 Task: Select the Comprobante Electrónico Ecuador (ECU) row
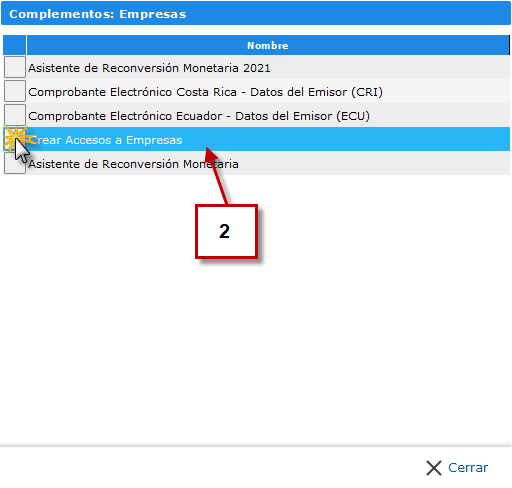(256, 115)
